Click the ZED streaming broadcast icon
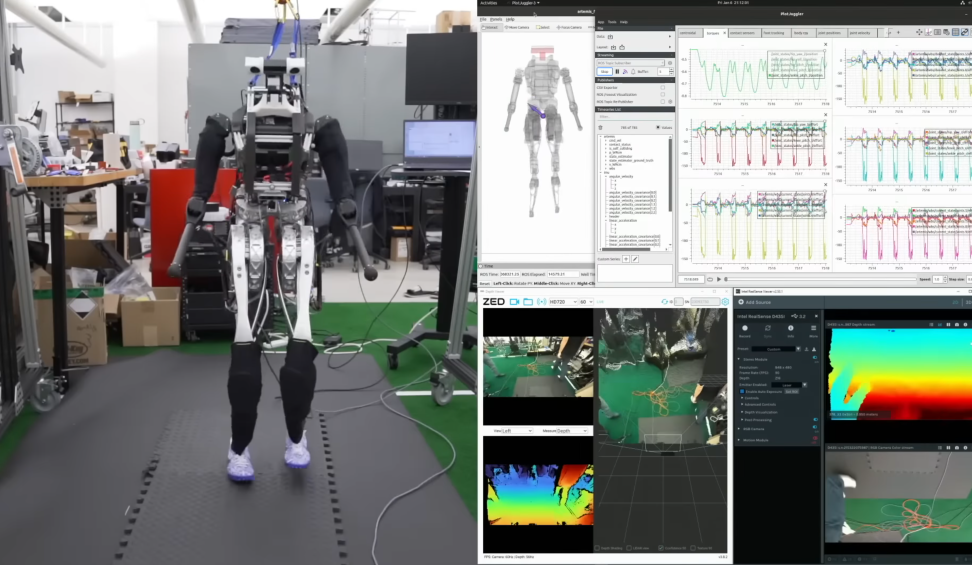Screen dimensions: 972x565 (x=541, y=301)
